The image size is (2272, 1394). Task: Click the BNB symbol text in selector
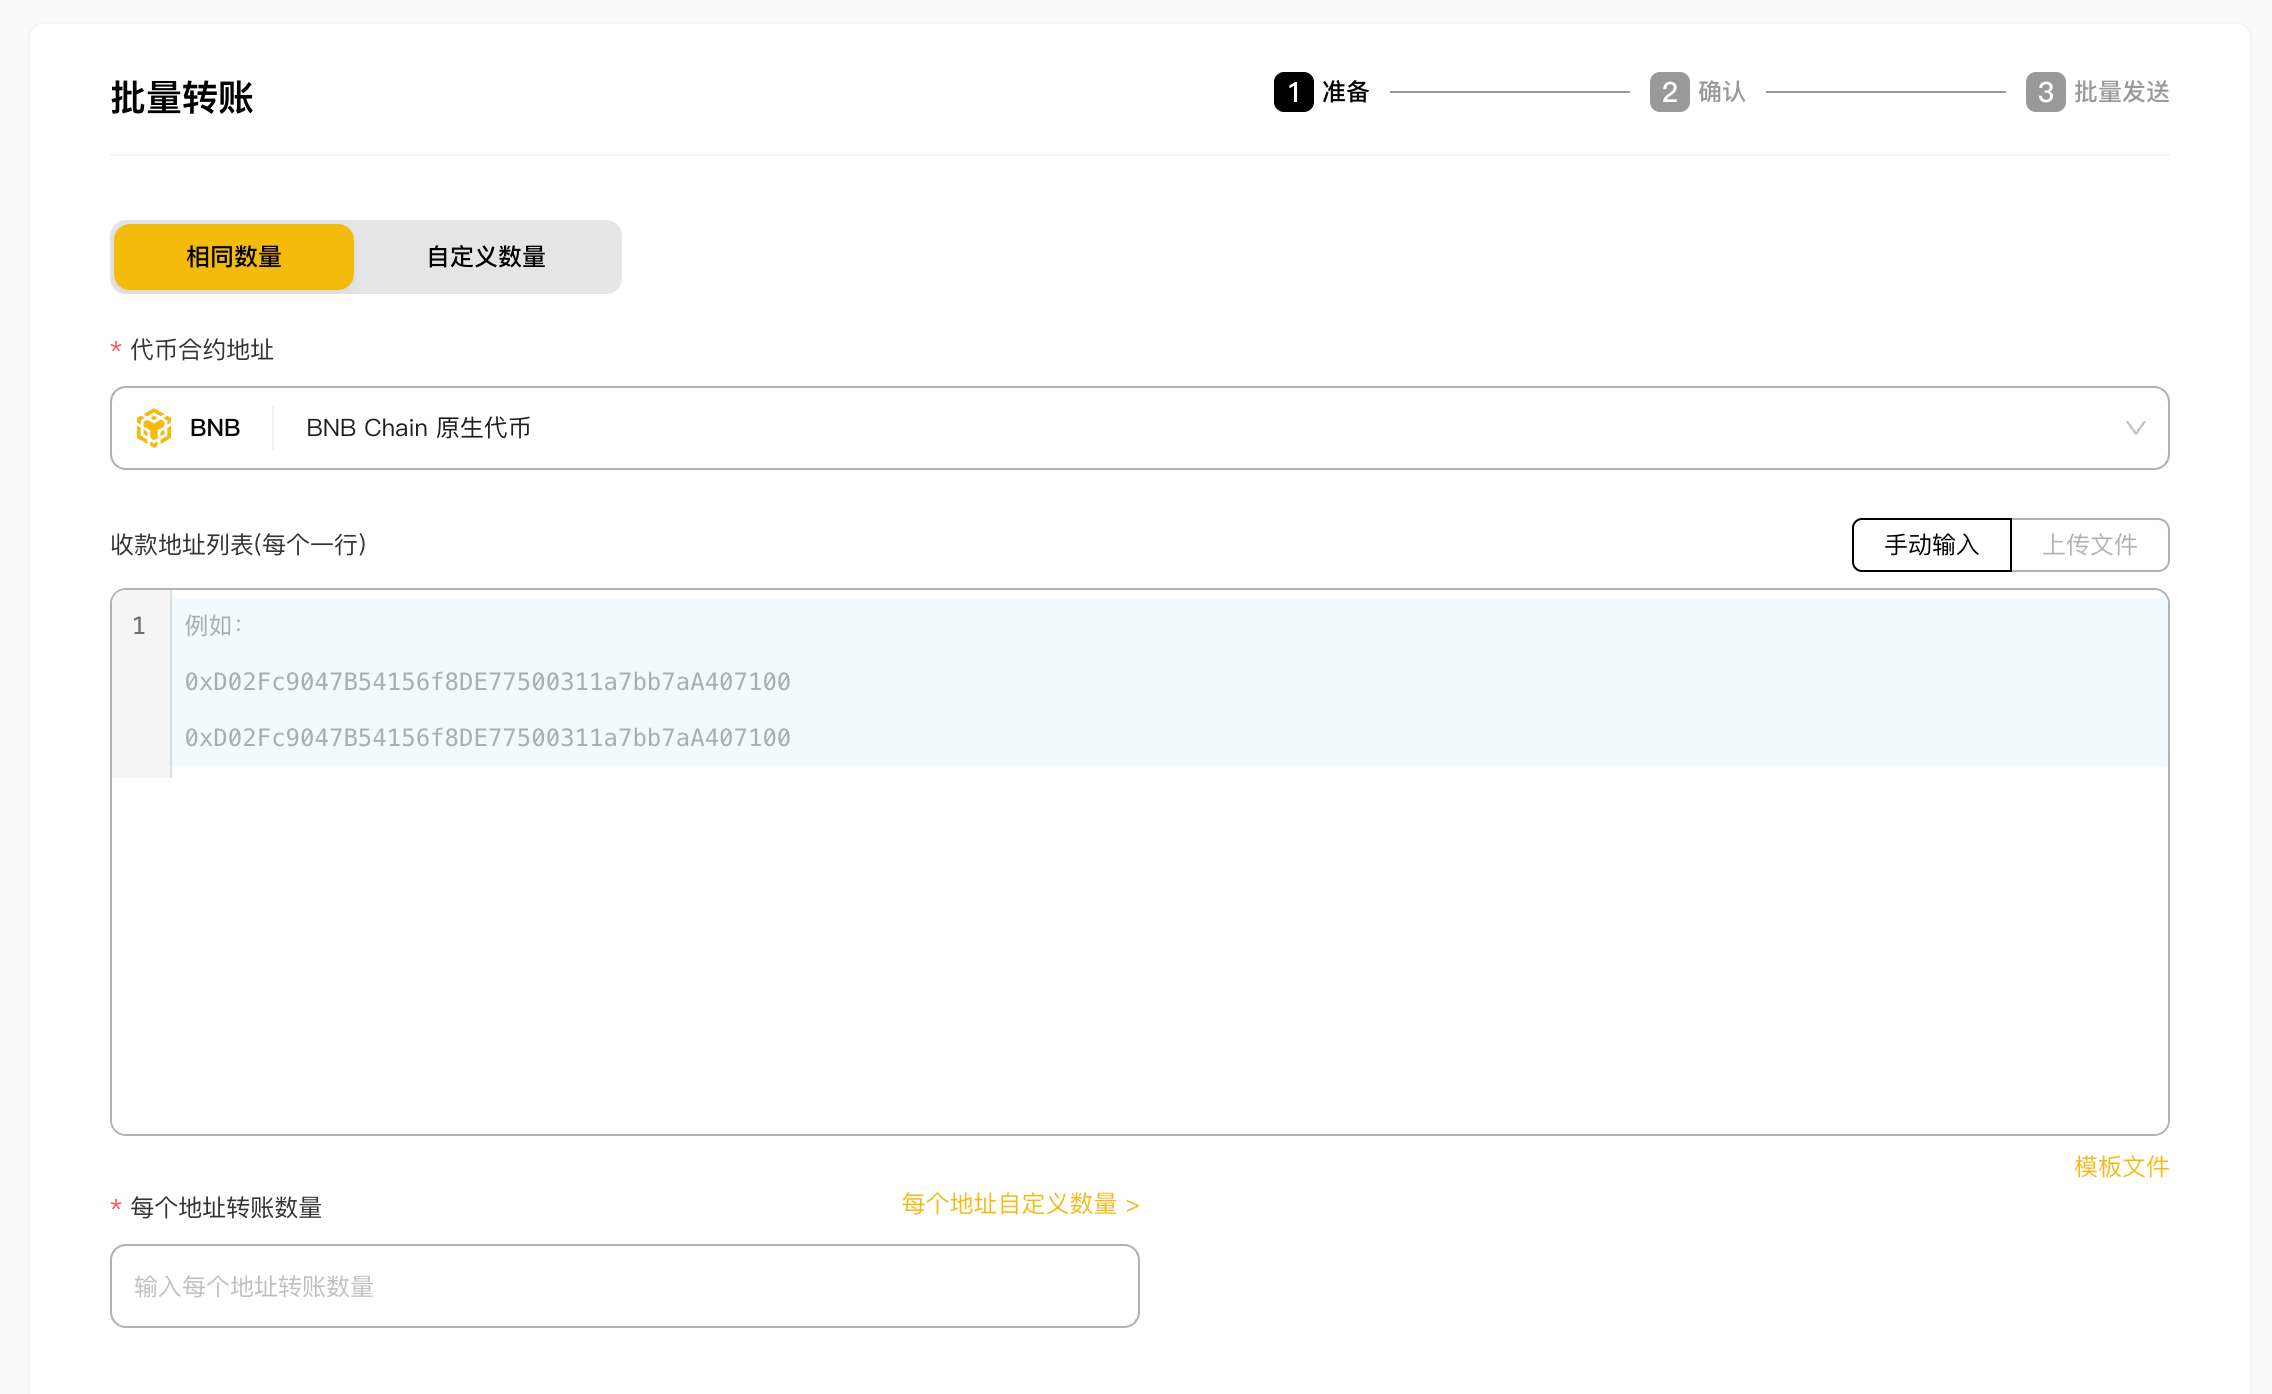tap(215, 428)
